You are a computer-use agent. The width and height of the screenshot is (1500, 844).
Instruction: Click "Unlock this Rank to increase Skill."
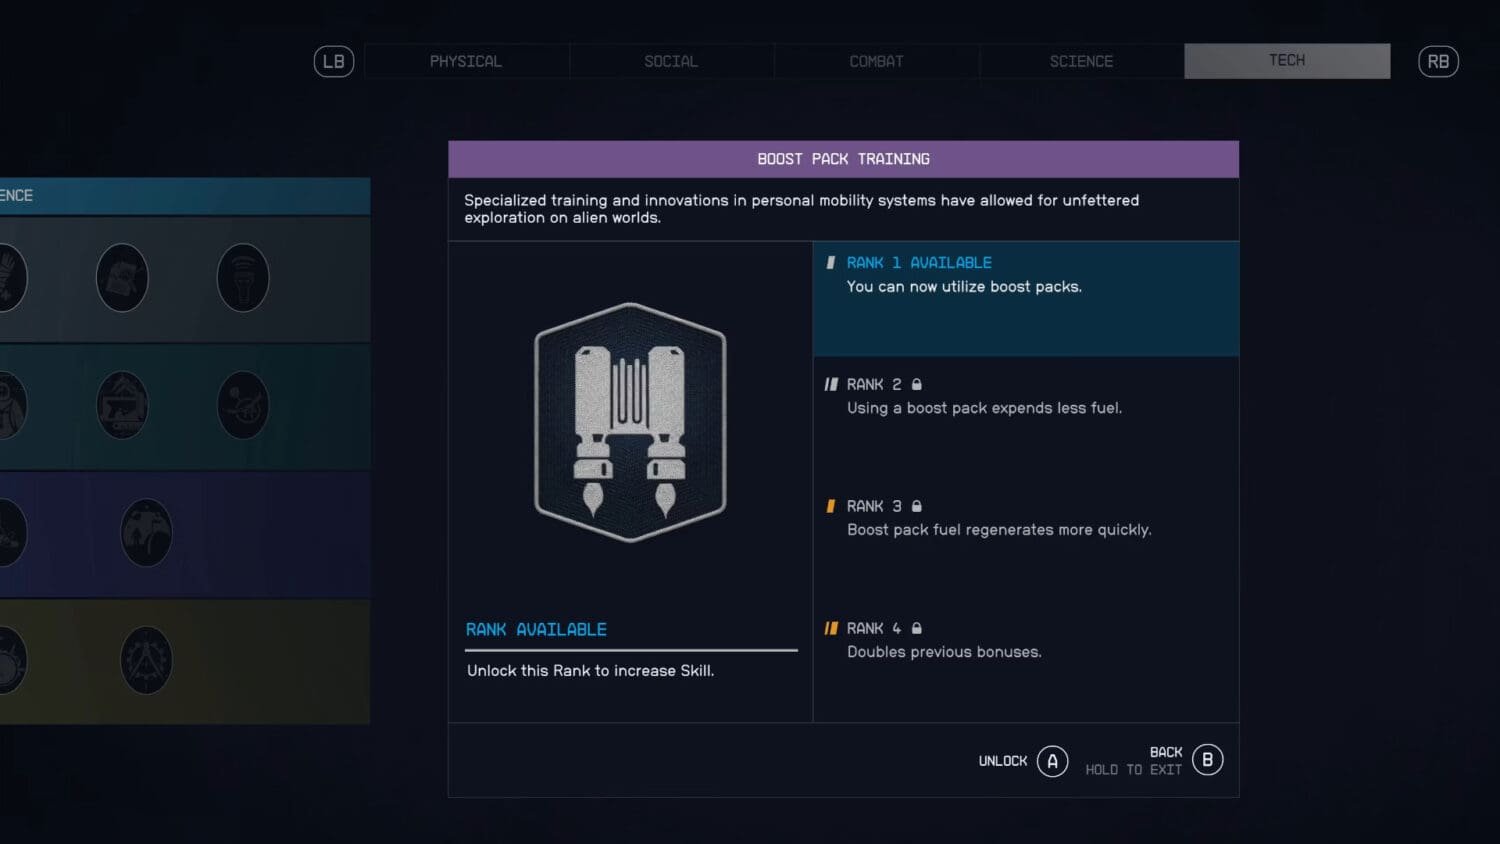(590, 671)
